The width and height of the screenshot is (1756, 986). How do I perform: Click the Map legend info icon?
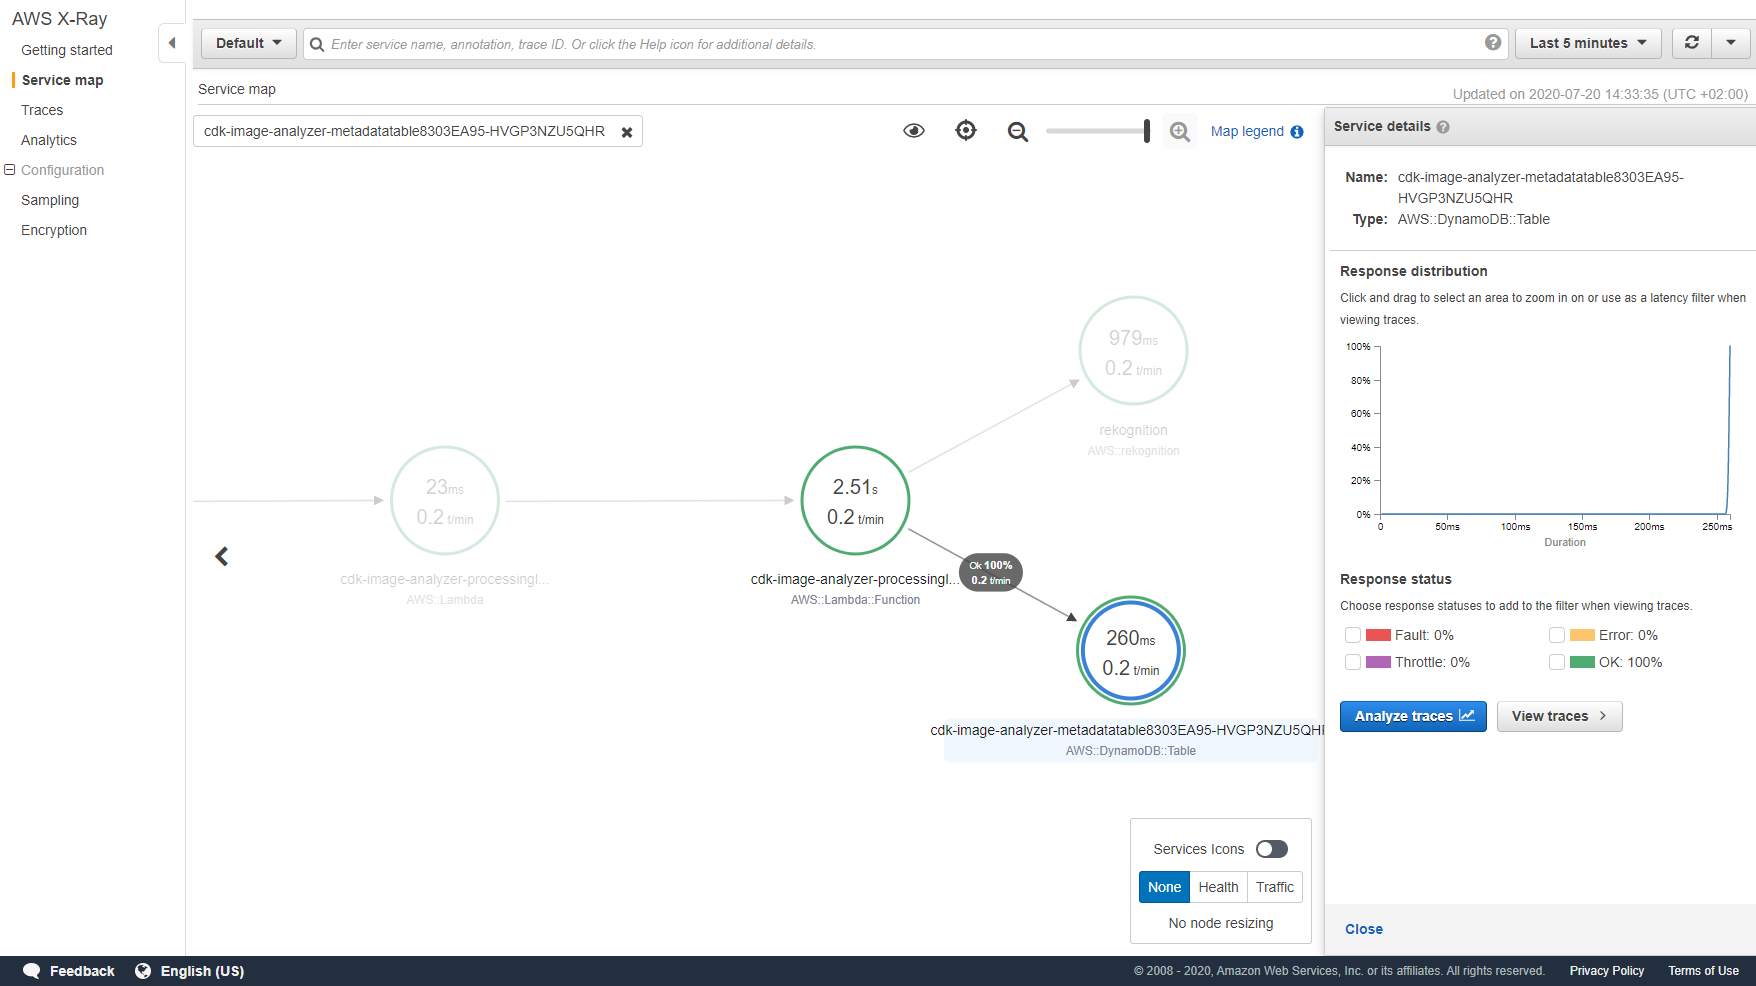click(1297, 132)
